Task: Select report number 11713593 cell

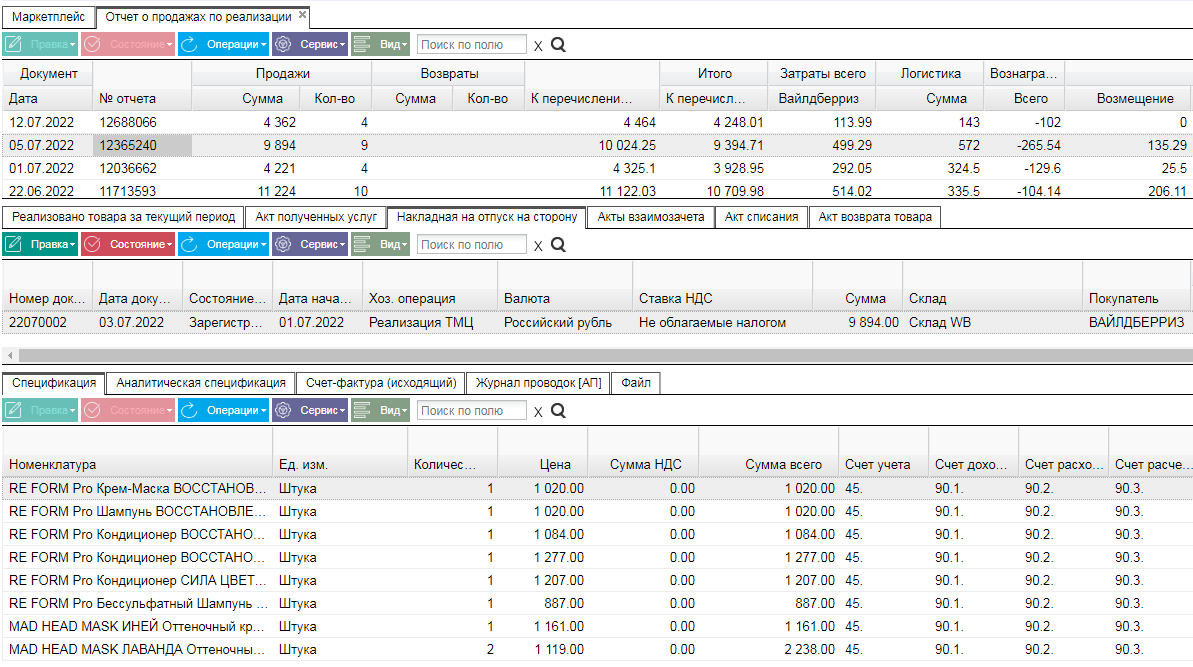Action: [142, 191]
